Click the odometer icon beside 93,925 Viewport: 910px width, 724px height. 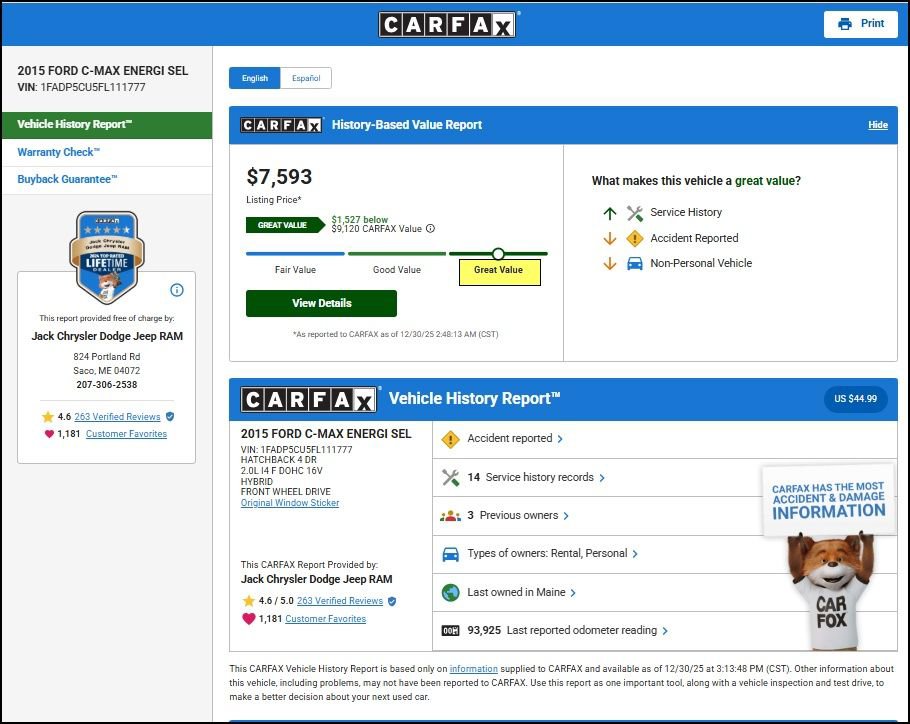(450, 631)
